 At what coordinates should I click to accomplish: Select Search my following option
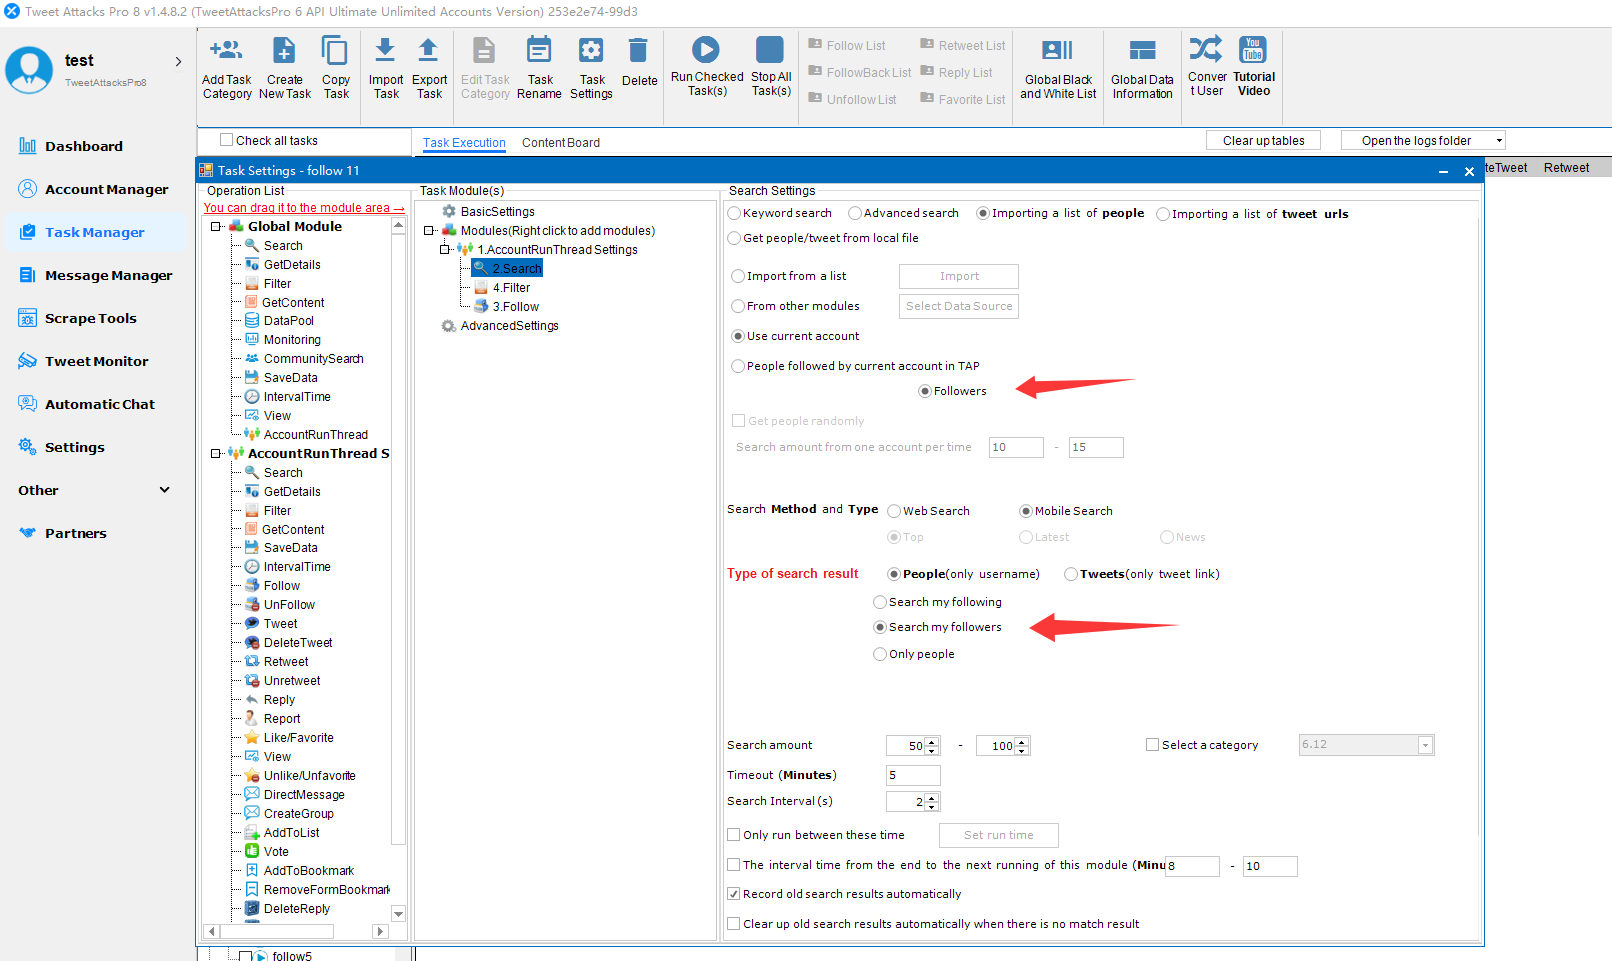click(880, 602)
